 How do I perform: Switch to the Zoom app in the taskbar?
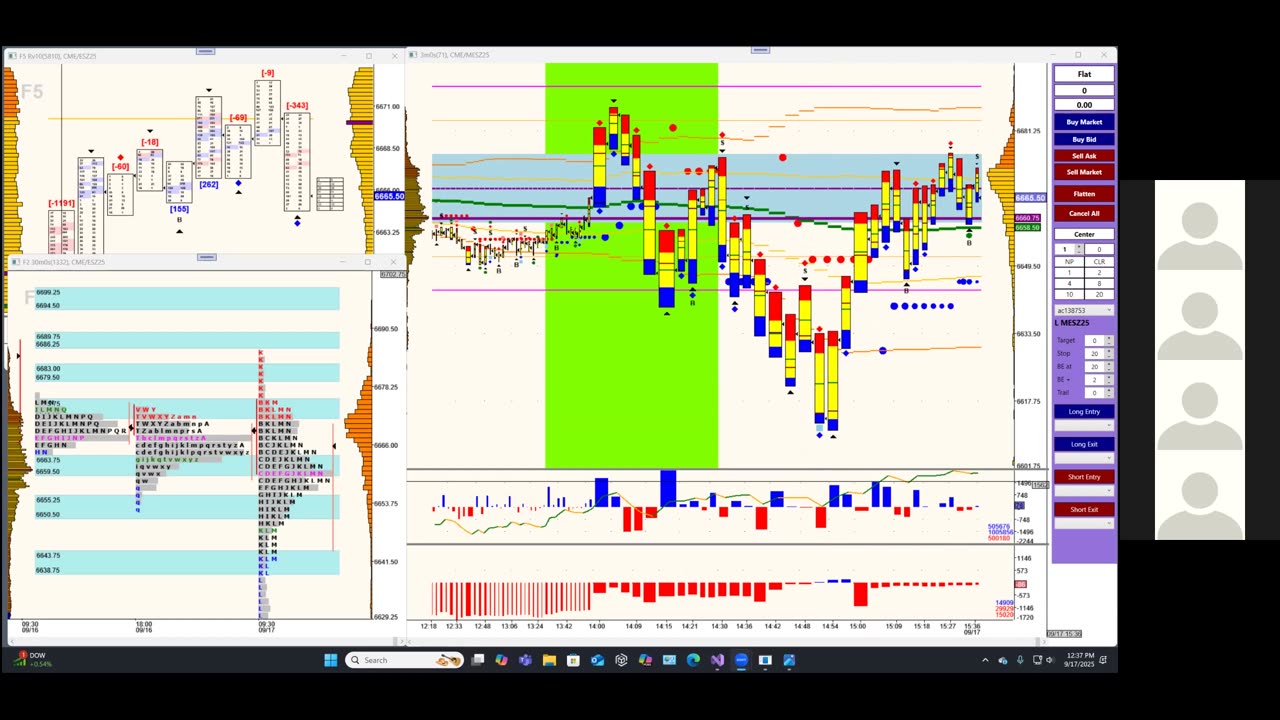coord(741,660)
